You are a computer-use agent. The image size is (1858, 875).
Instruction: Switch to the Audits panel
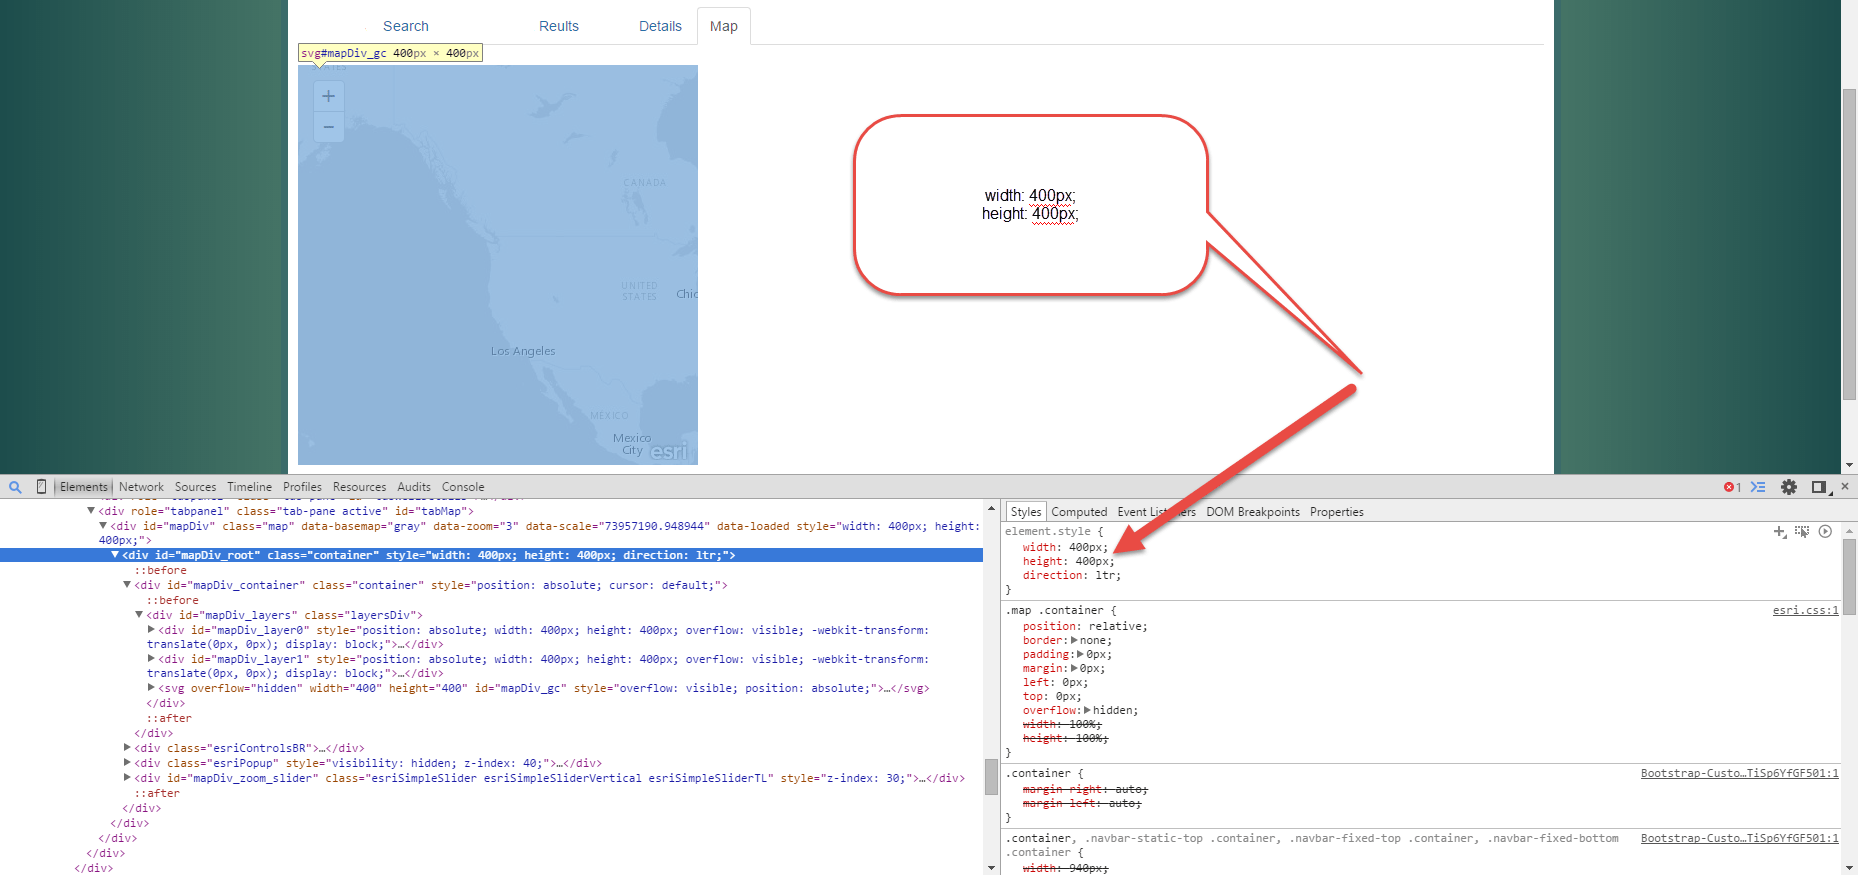click(x=414, y=487)
